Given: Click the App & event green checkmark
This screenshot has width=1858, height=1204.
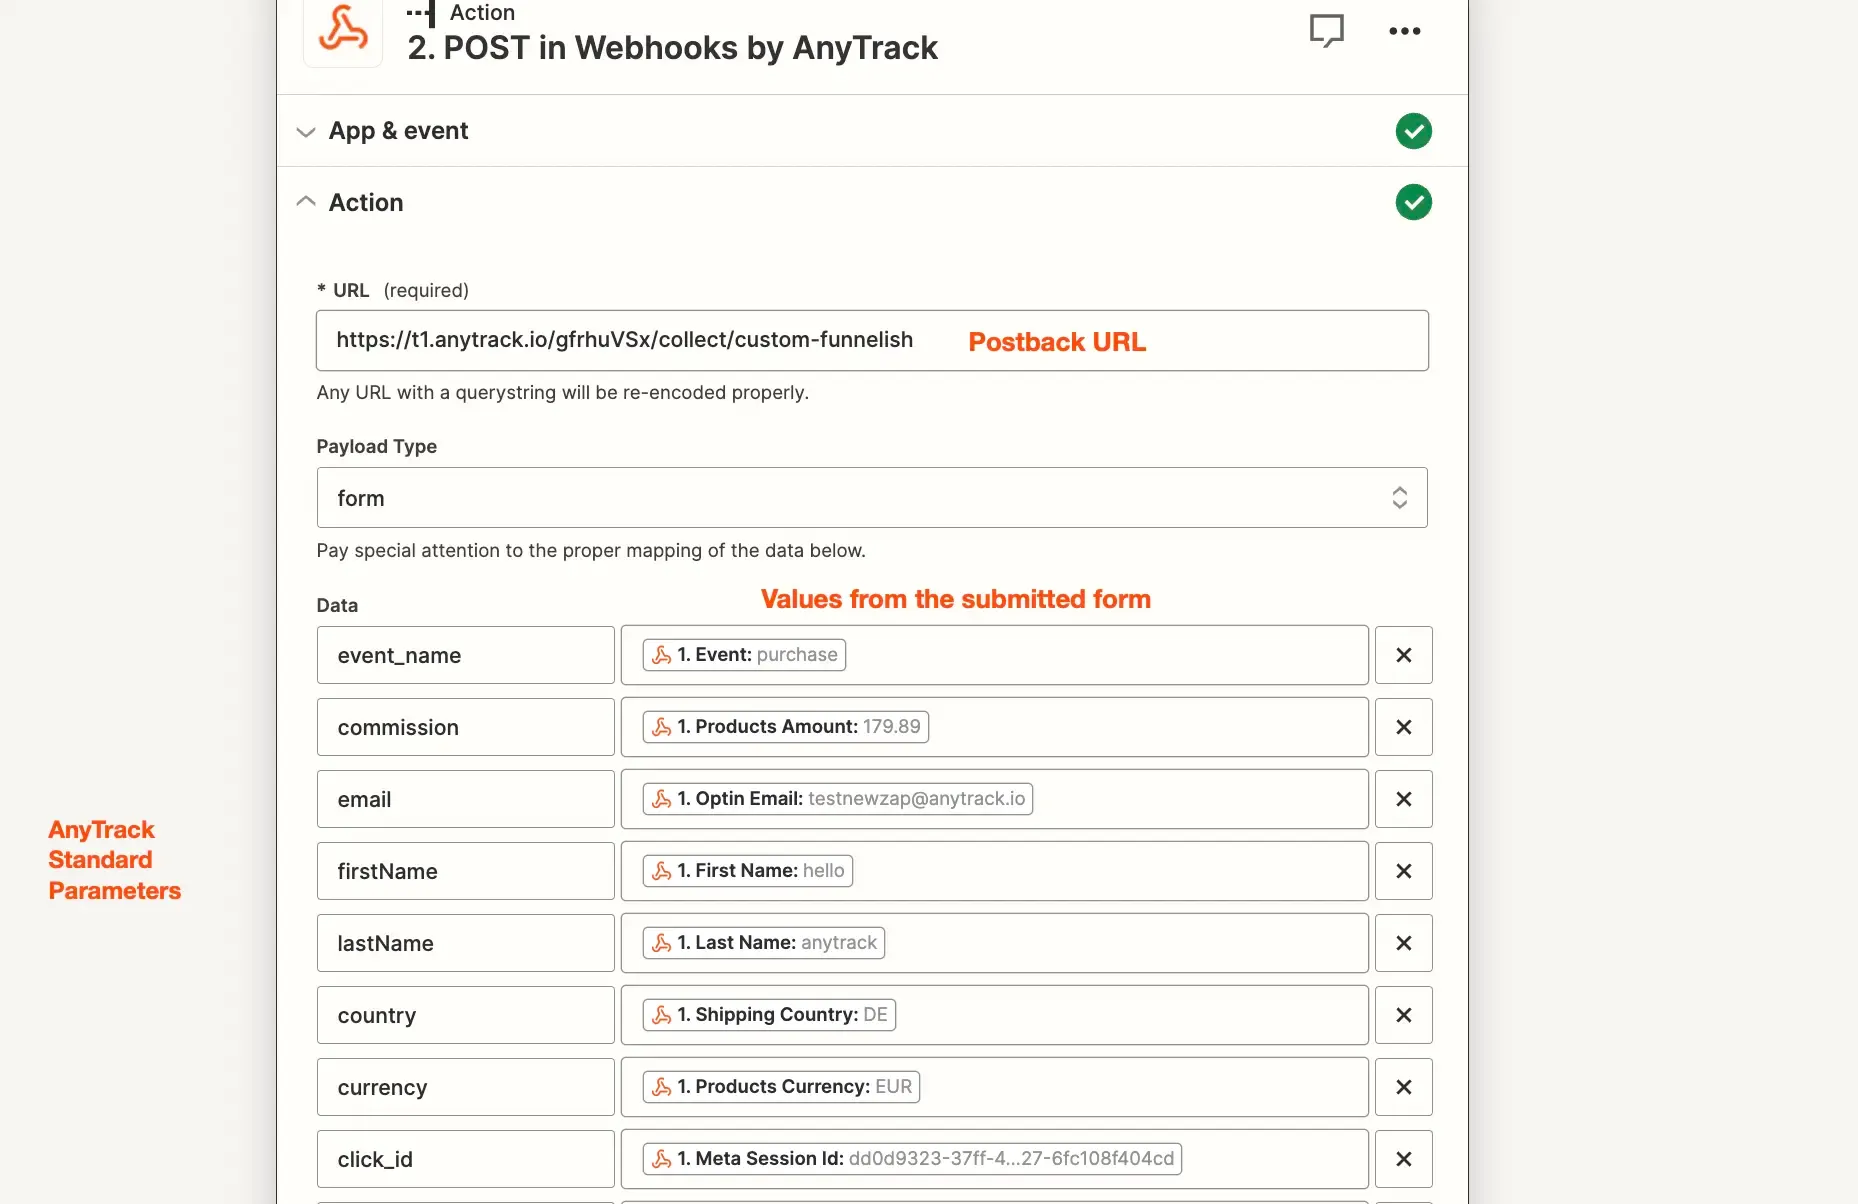Looking at the screenshot, I should coord(1413,131).
